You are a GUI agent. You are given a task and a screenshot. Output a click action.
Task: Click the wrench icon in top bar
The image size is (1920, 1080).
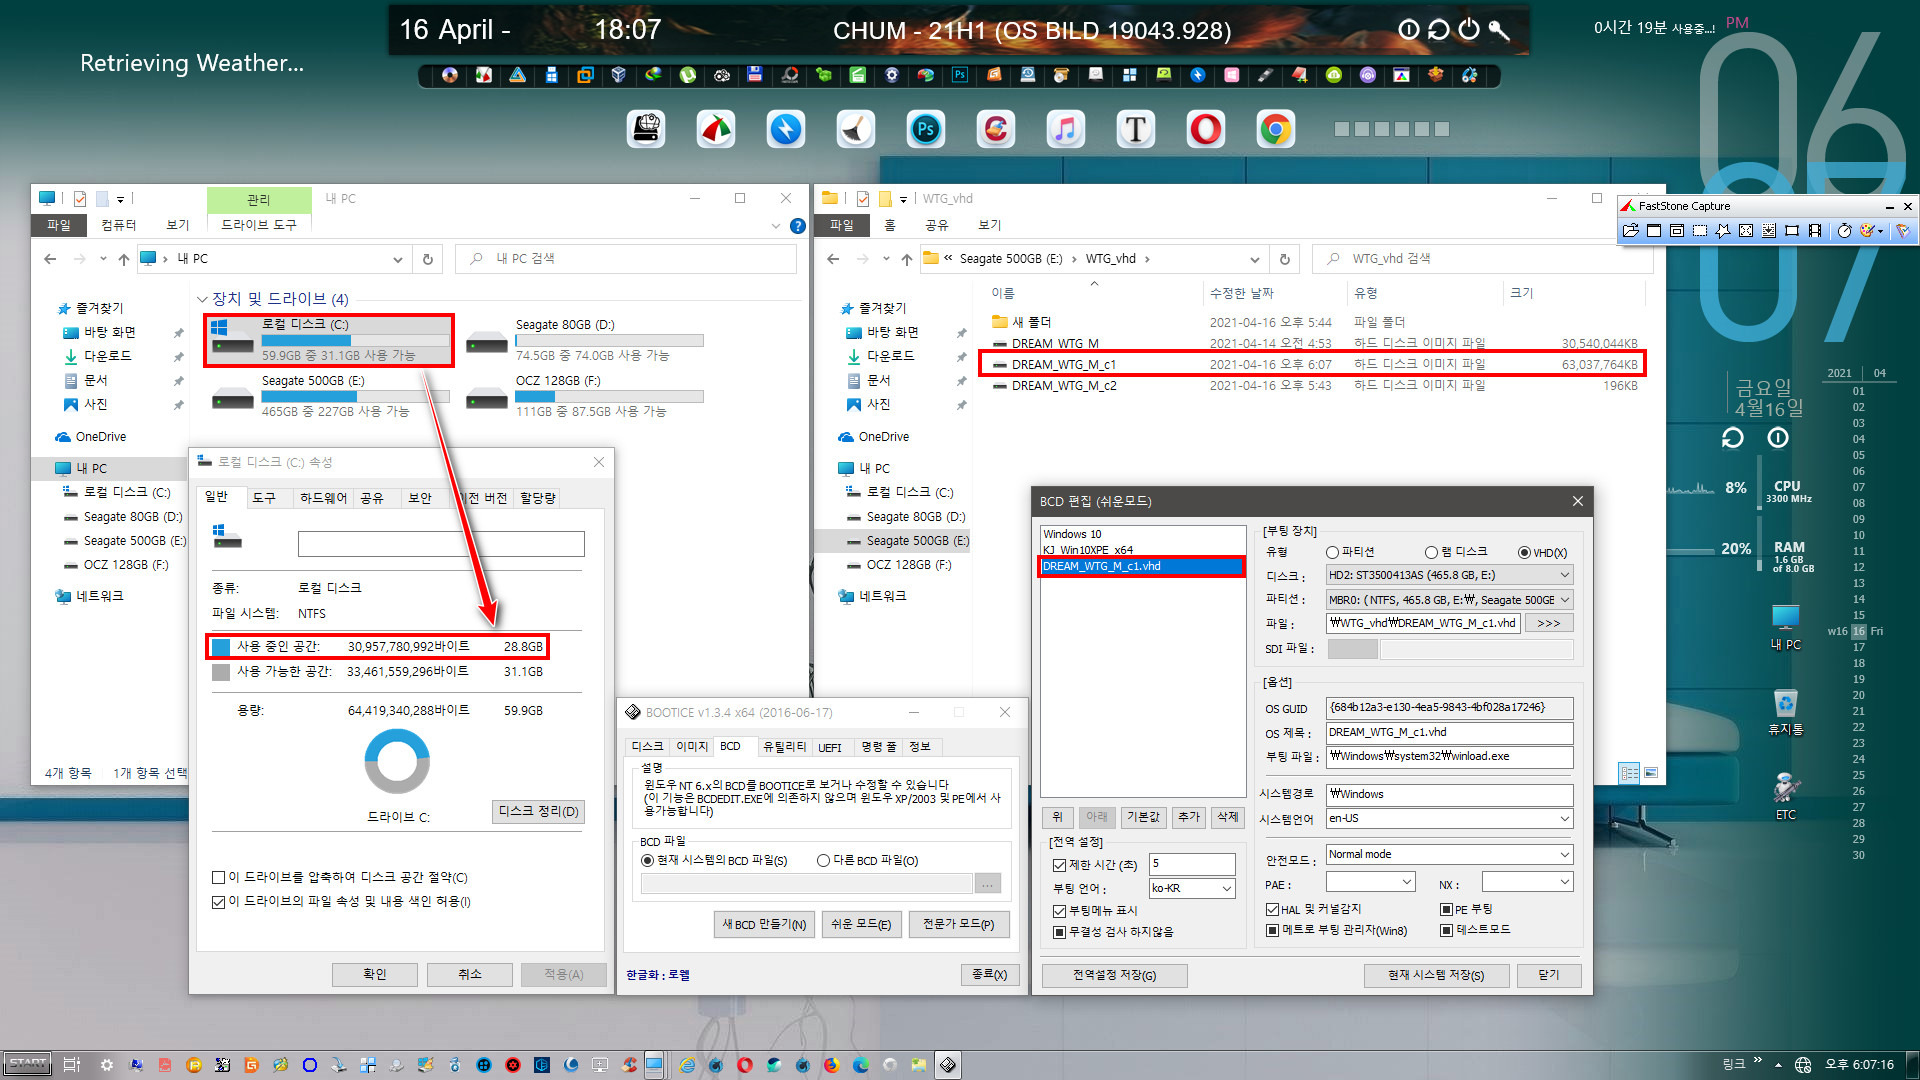tap(1499, 30)
